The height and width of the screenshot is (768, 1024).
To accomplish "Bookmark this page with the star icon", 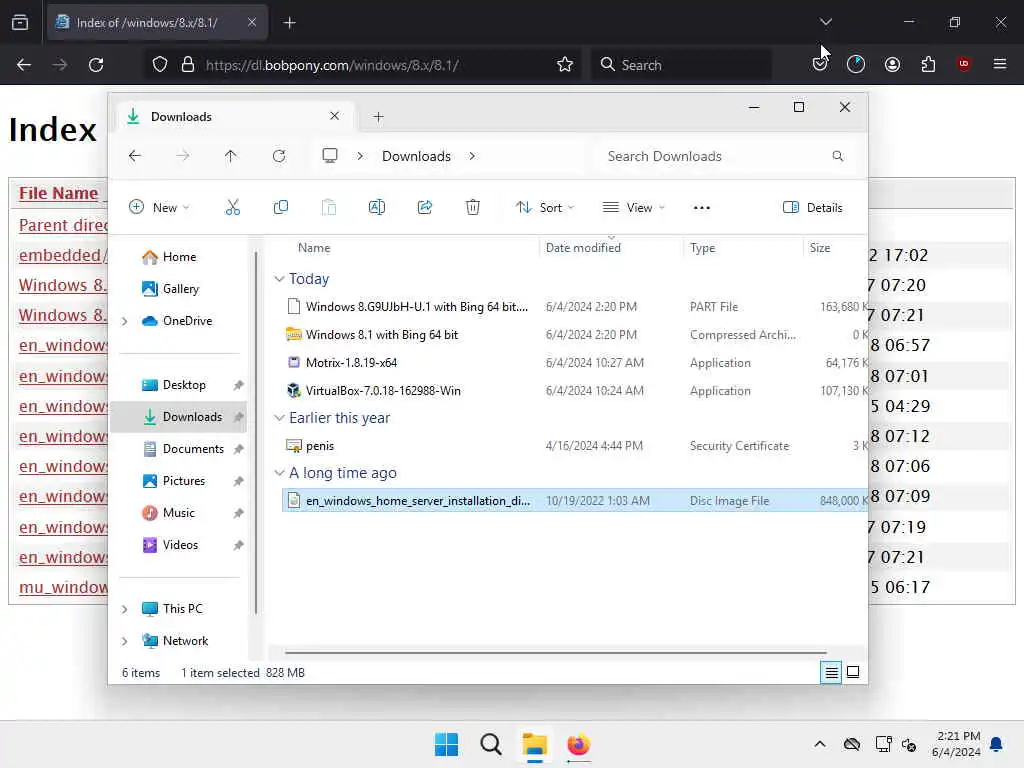I will (x=565, y=65).
